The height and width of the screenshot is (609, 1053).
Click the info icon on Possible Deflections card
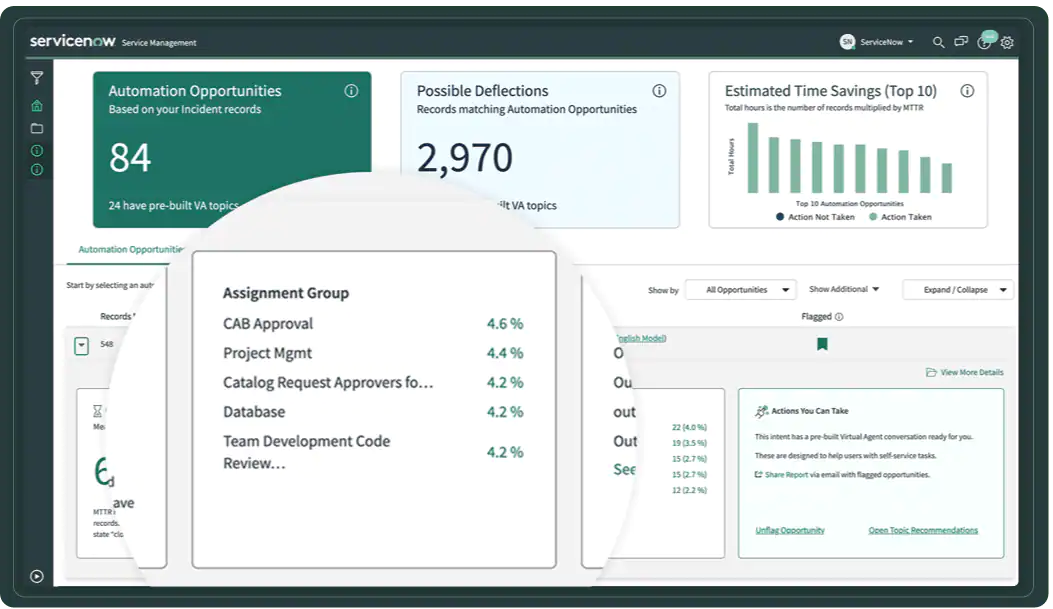click(x=659, y=90)
